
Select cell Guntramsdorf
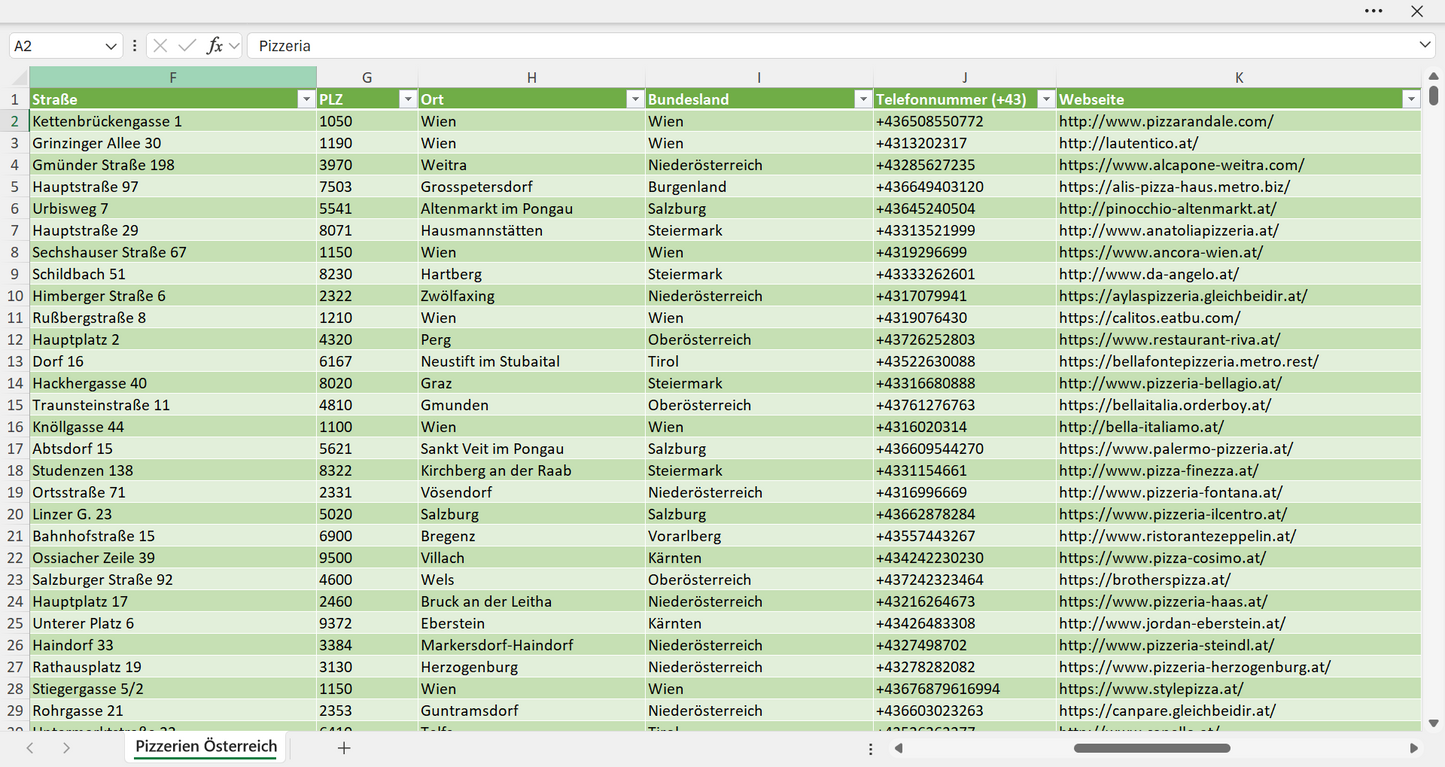[x=531, y=711]
